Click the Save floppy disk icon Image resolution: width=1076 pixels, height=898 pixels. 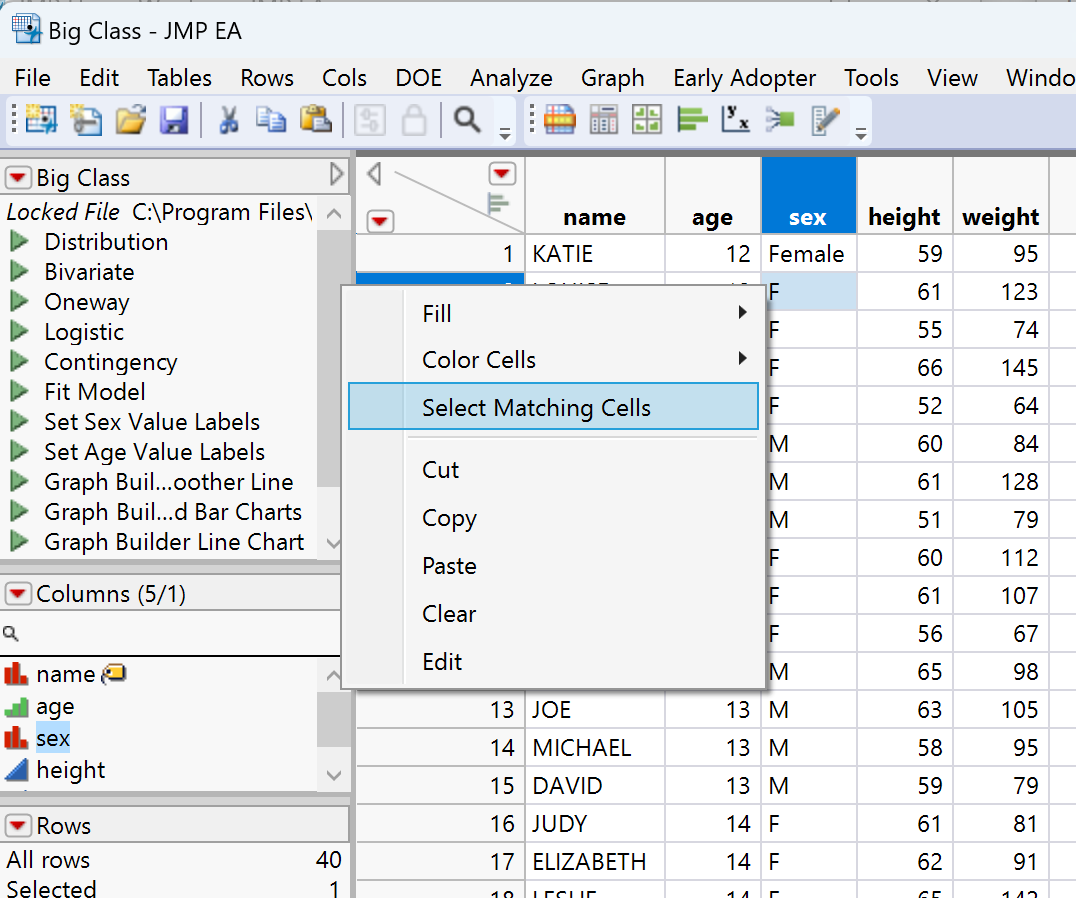(174, 121)
